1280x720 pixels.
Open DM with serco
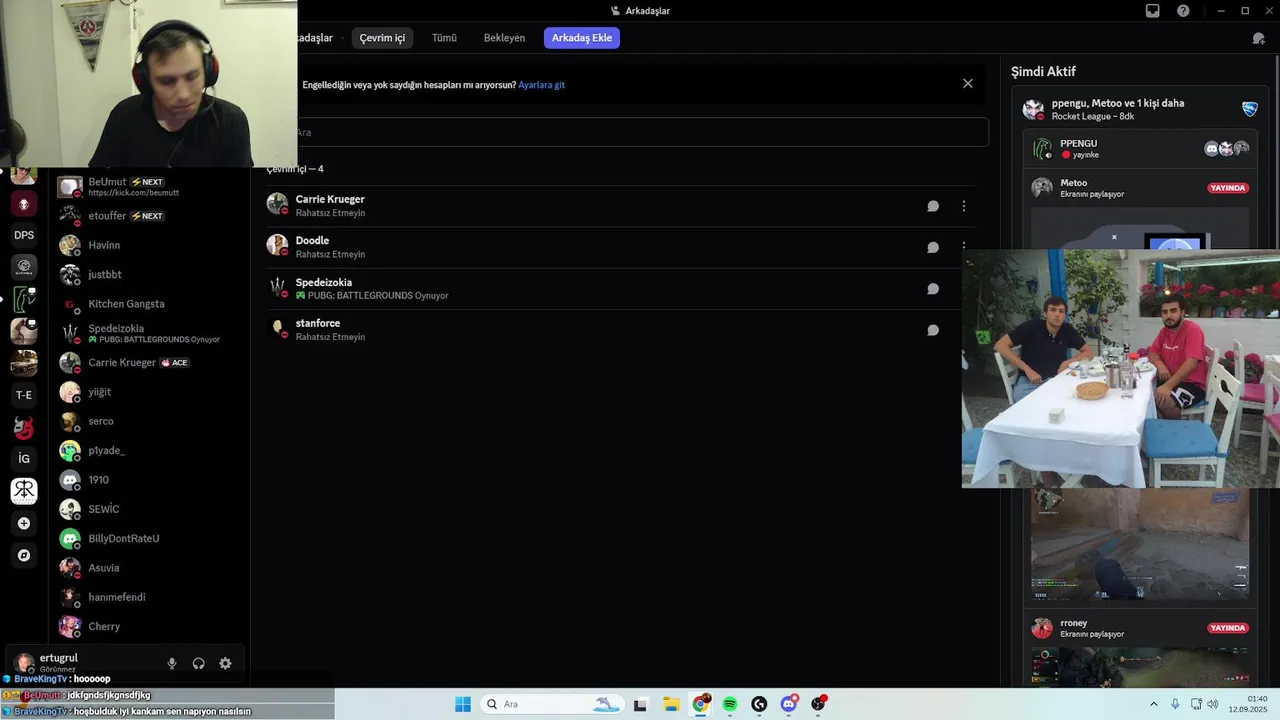(x=150, y=421)
